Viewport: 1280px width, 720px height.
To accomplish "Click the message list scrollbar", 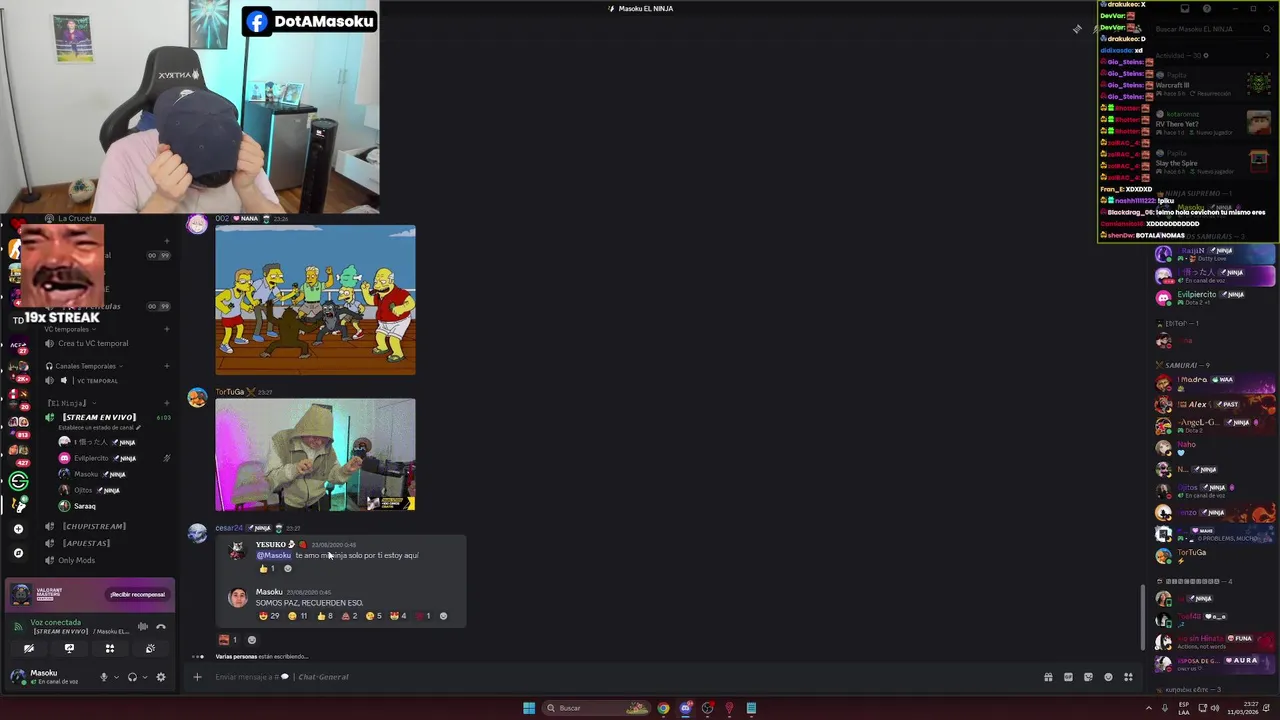I will [1143, 616].
